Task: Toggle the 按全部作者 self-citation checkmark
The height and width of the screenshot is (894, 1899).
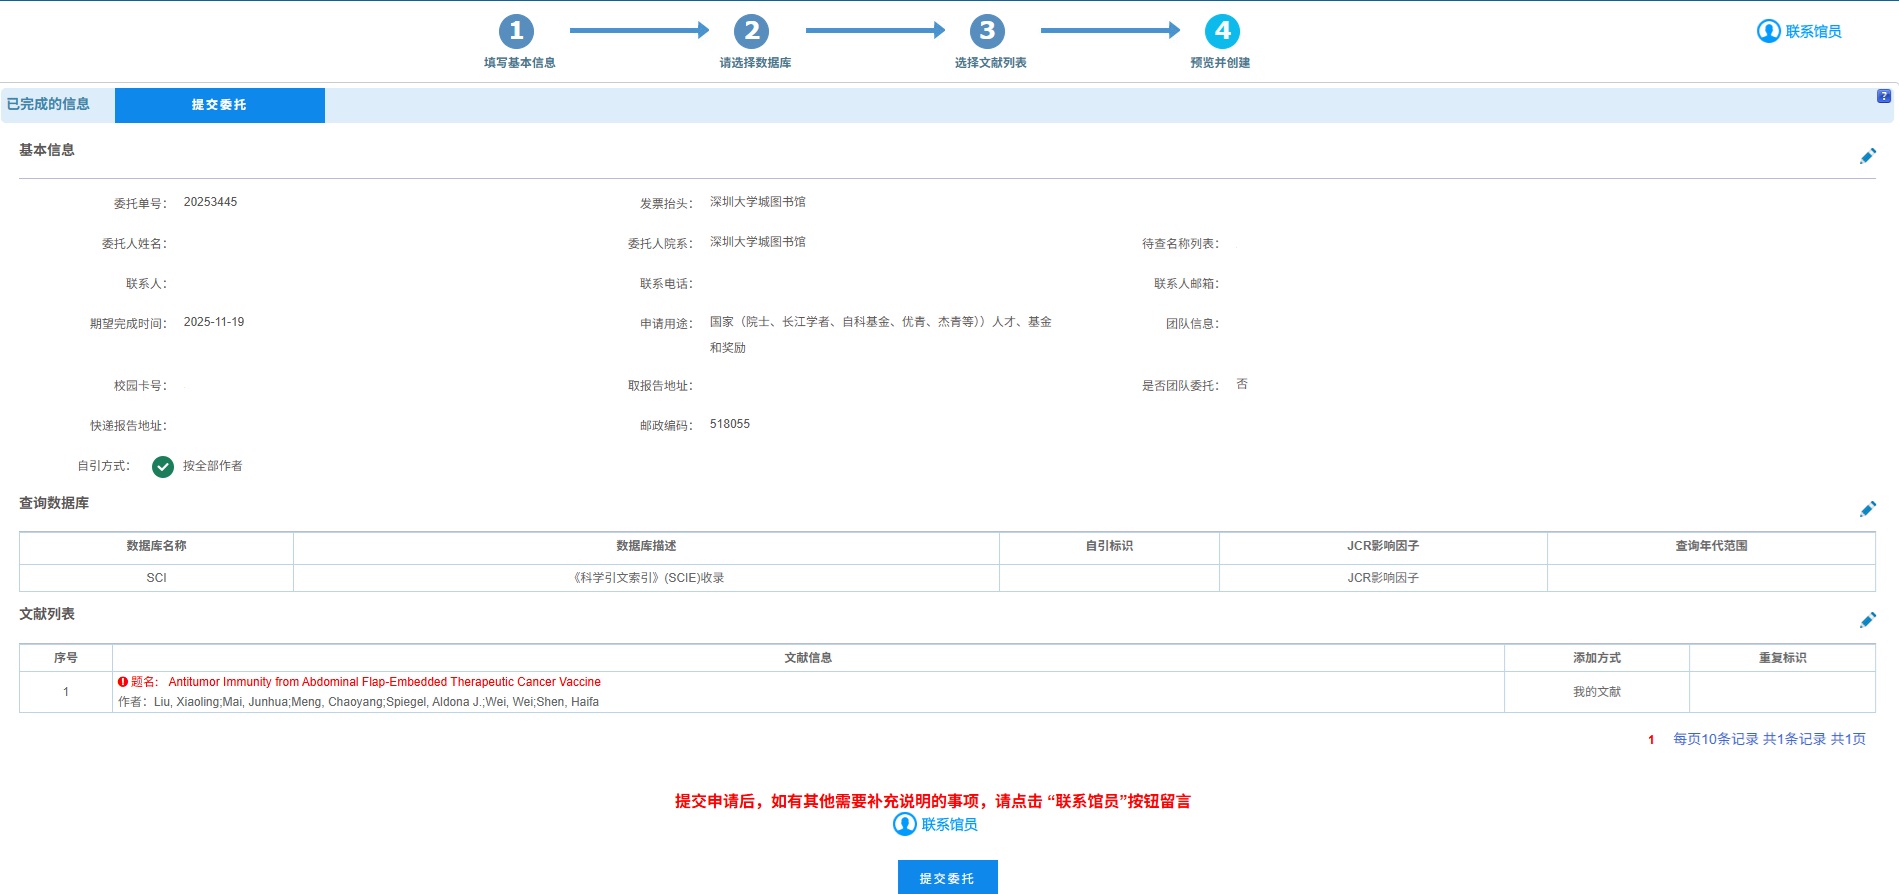Action: point(163,467)
